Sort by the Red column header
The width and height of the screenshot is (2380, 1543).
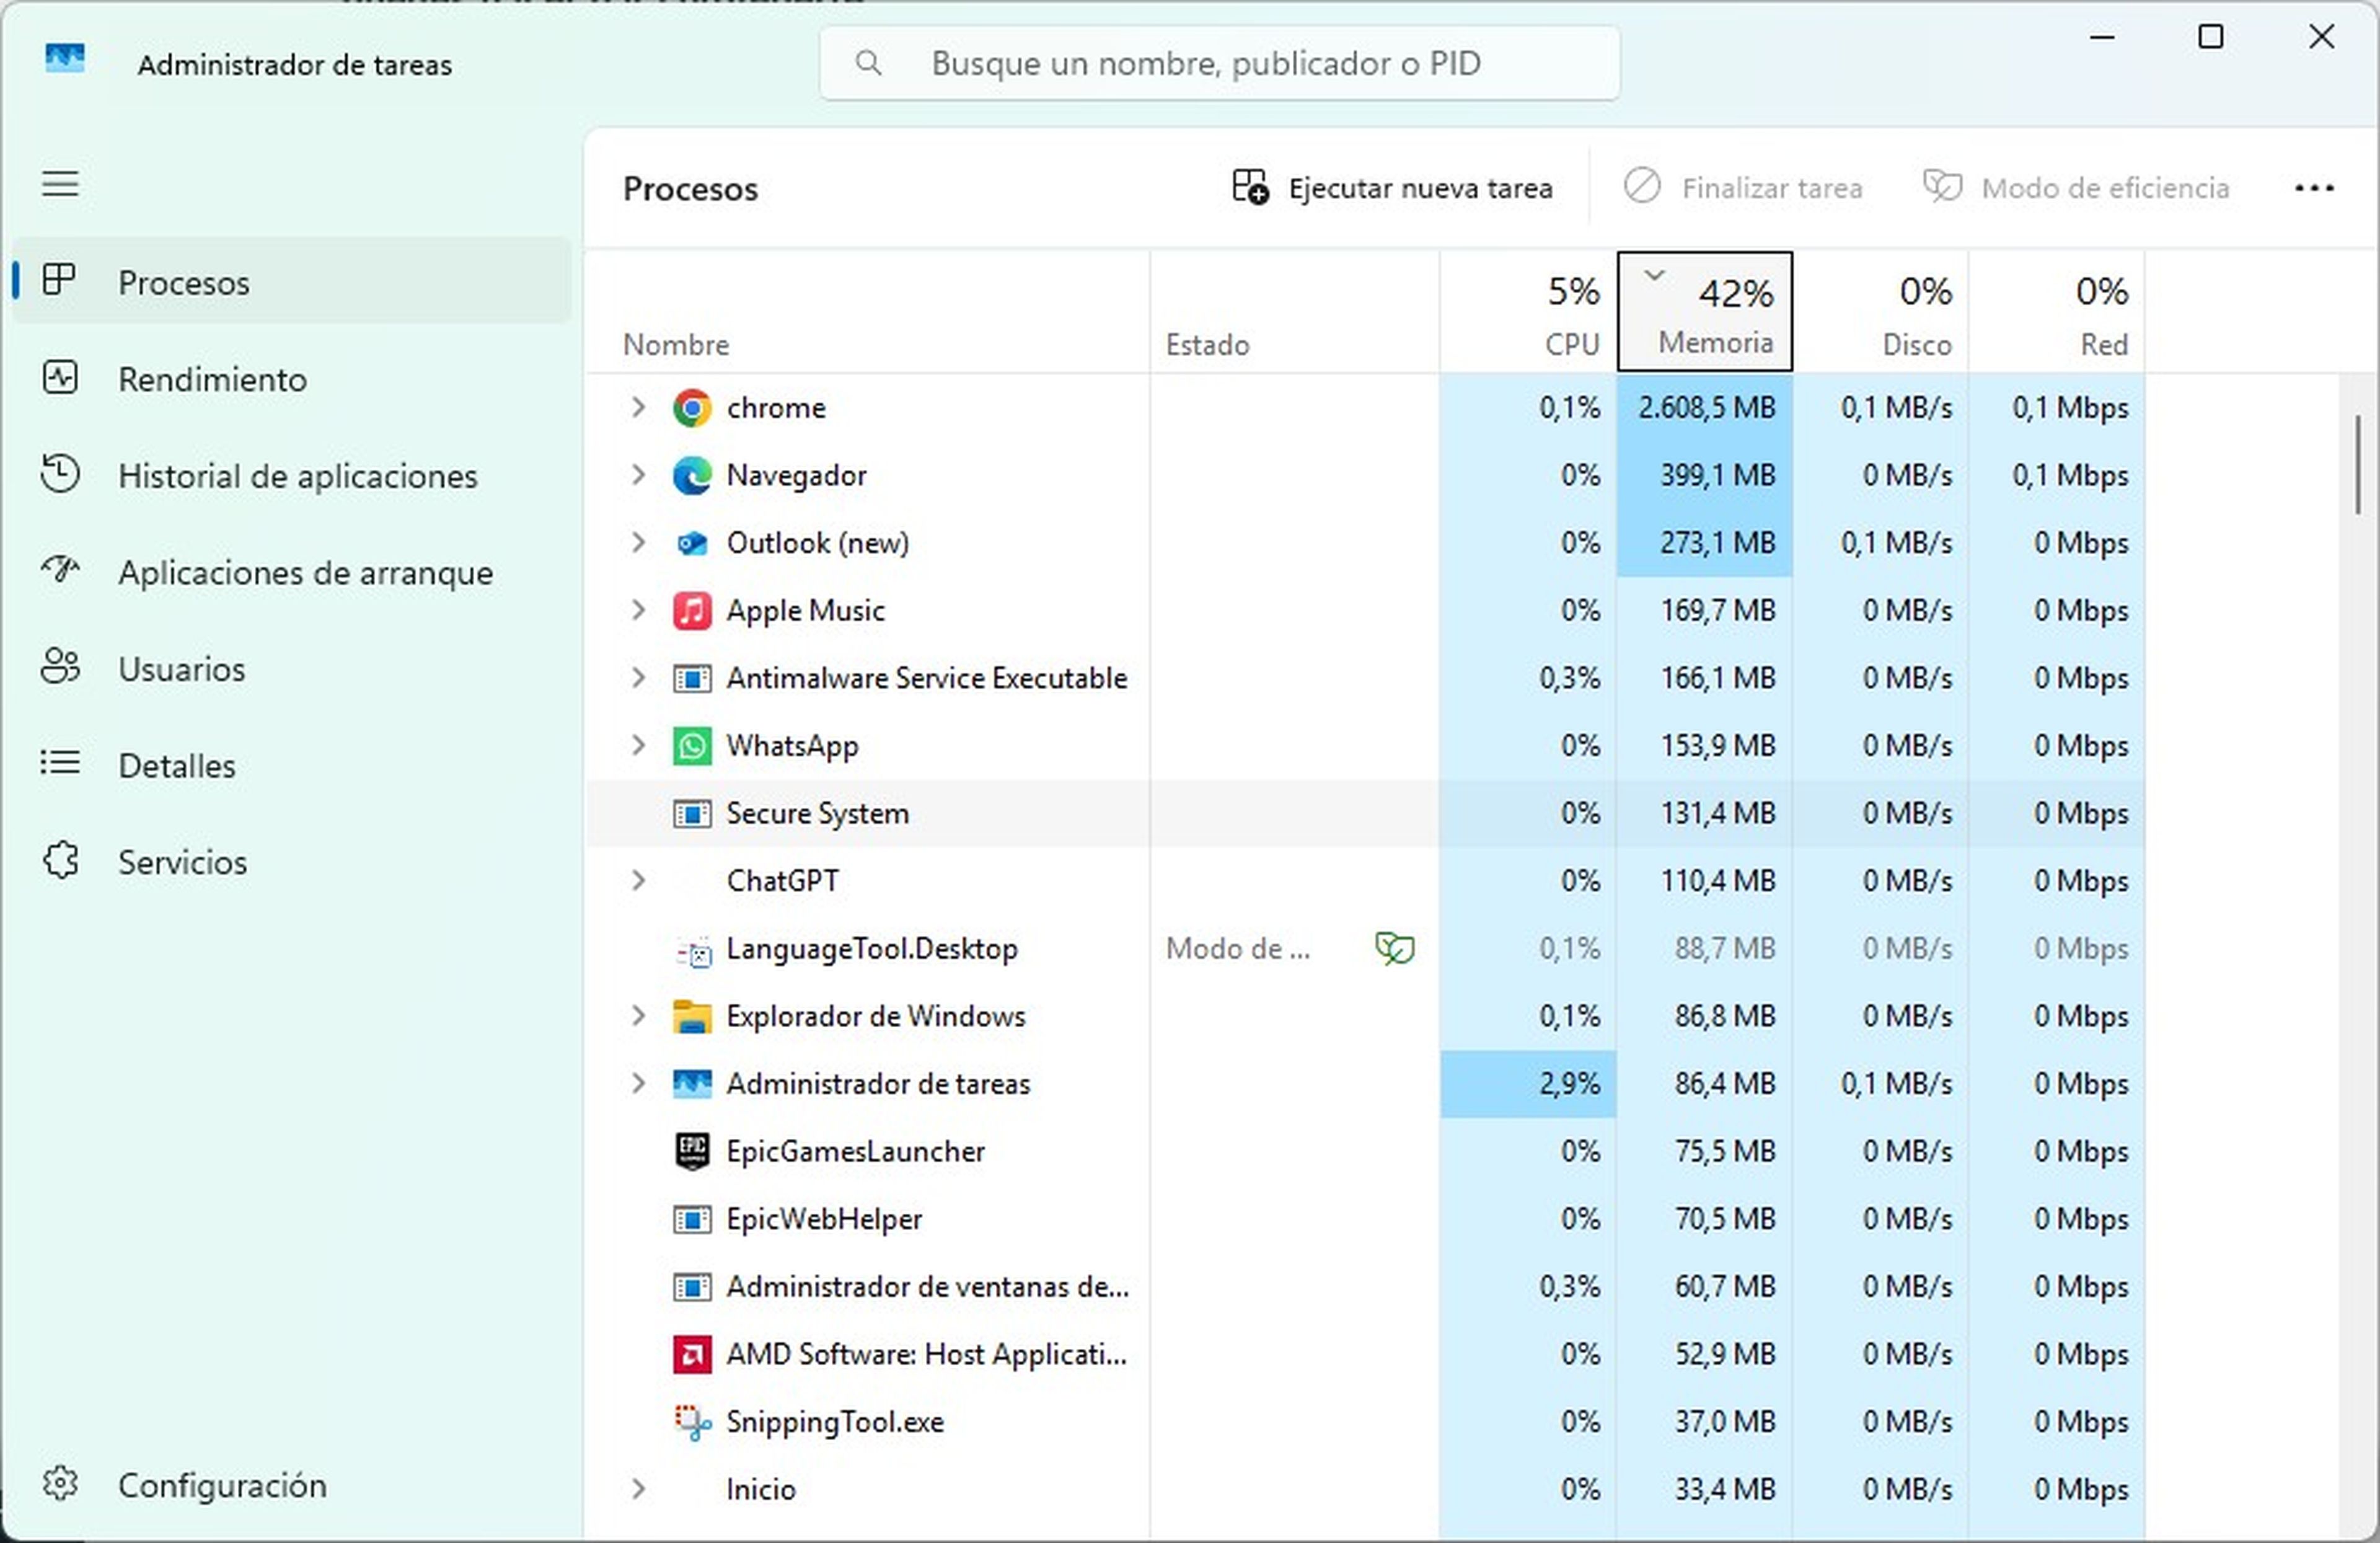point(2057,312)
